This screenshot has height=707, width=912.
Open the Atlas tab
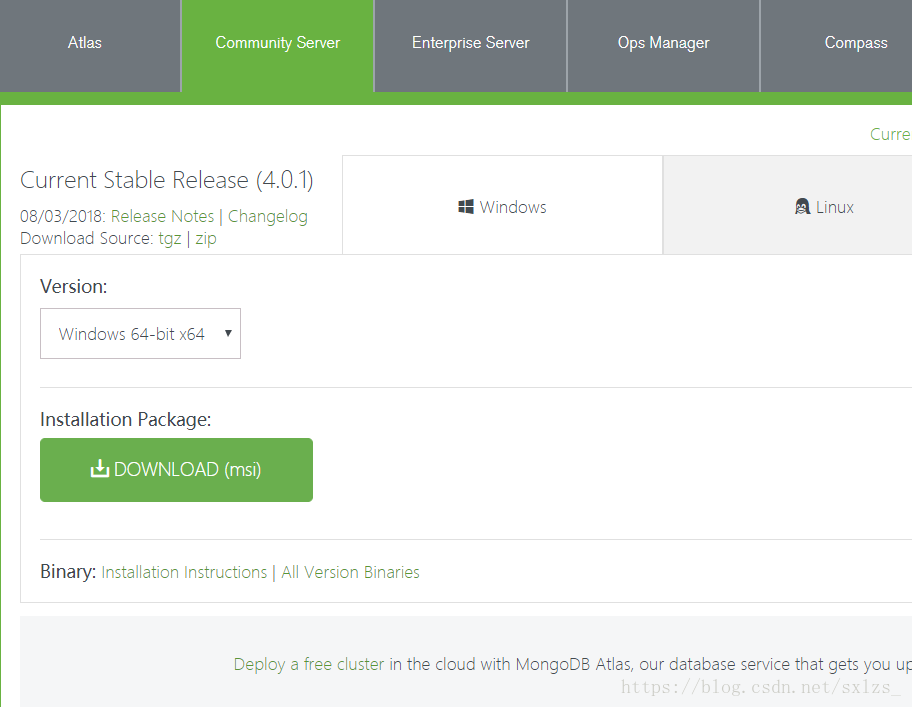[x=90, y=45]
